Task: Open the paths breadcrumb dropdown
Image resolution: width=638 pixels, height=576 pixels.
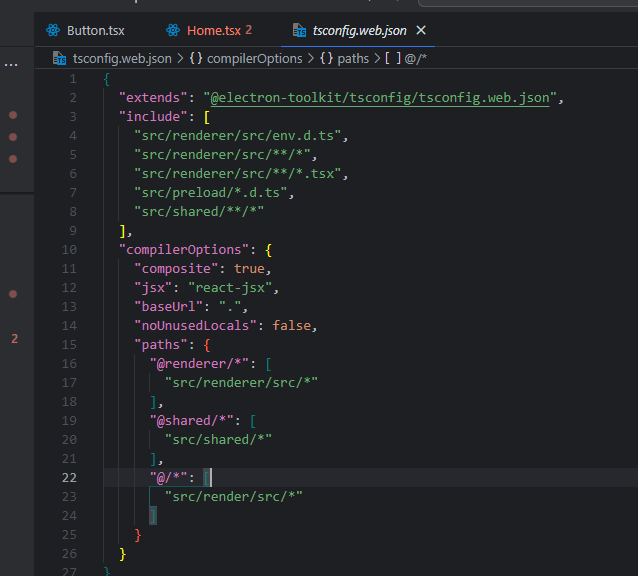Action: [353, 59]
